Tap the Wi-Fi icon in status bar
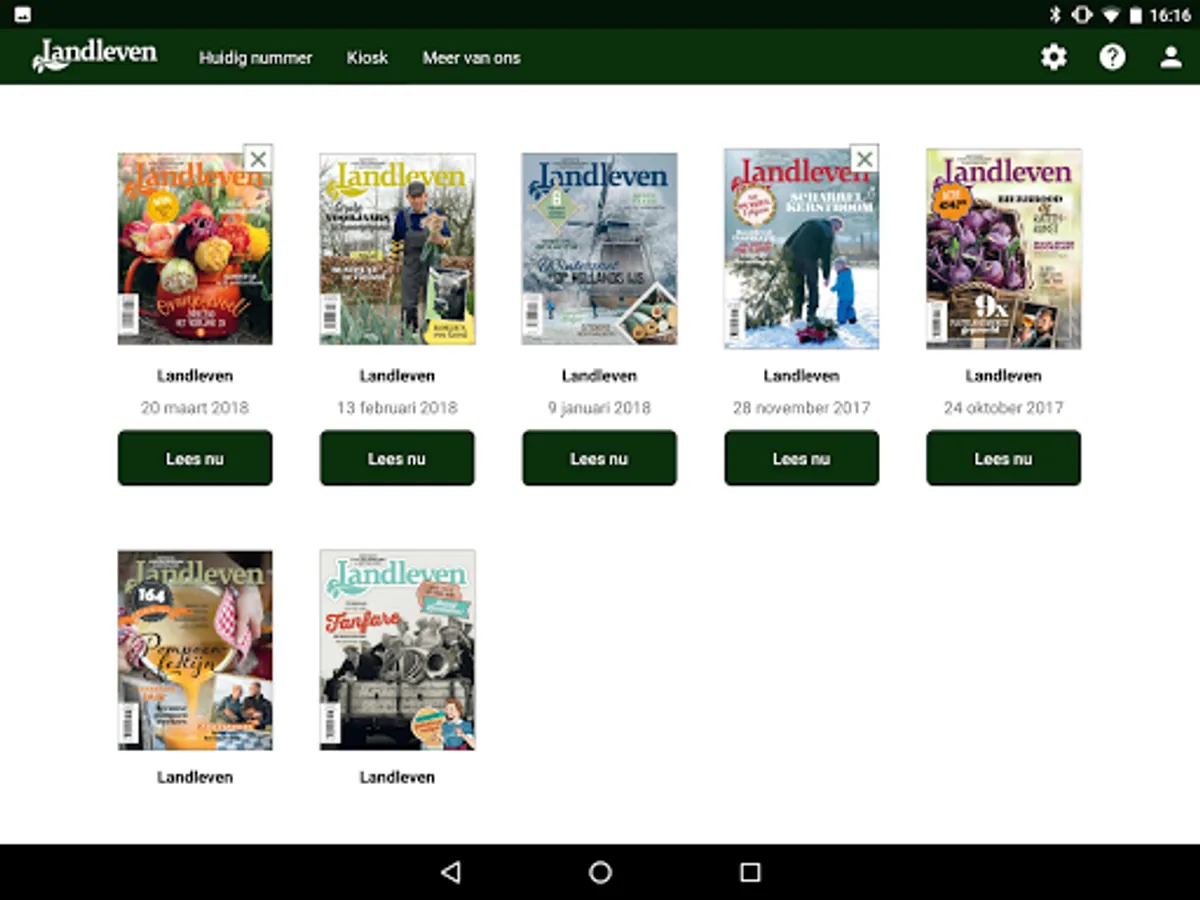 tap(1110, 15)
